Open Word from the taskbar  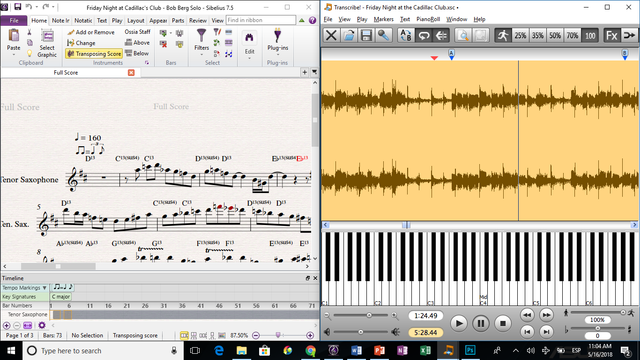click(x=356, y=351)
